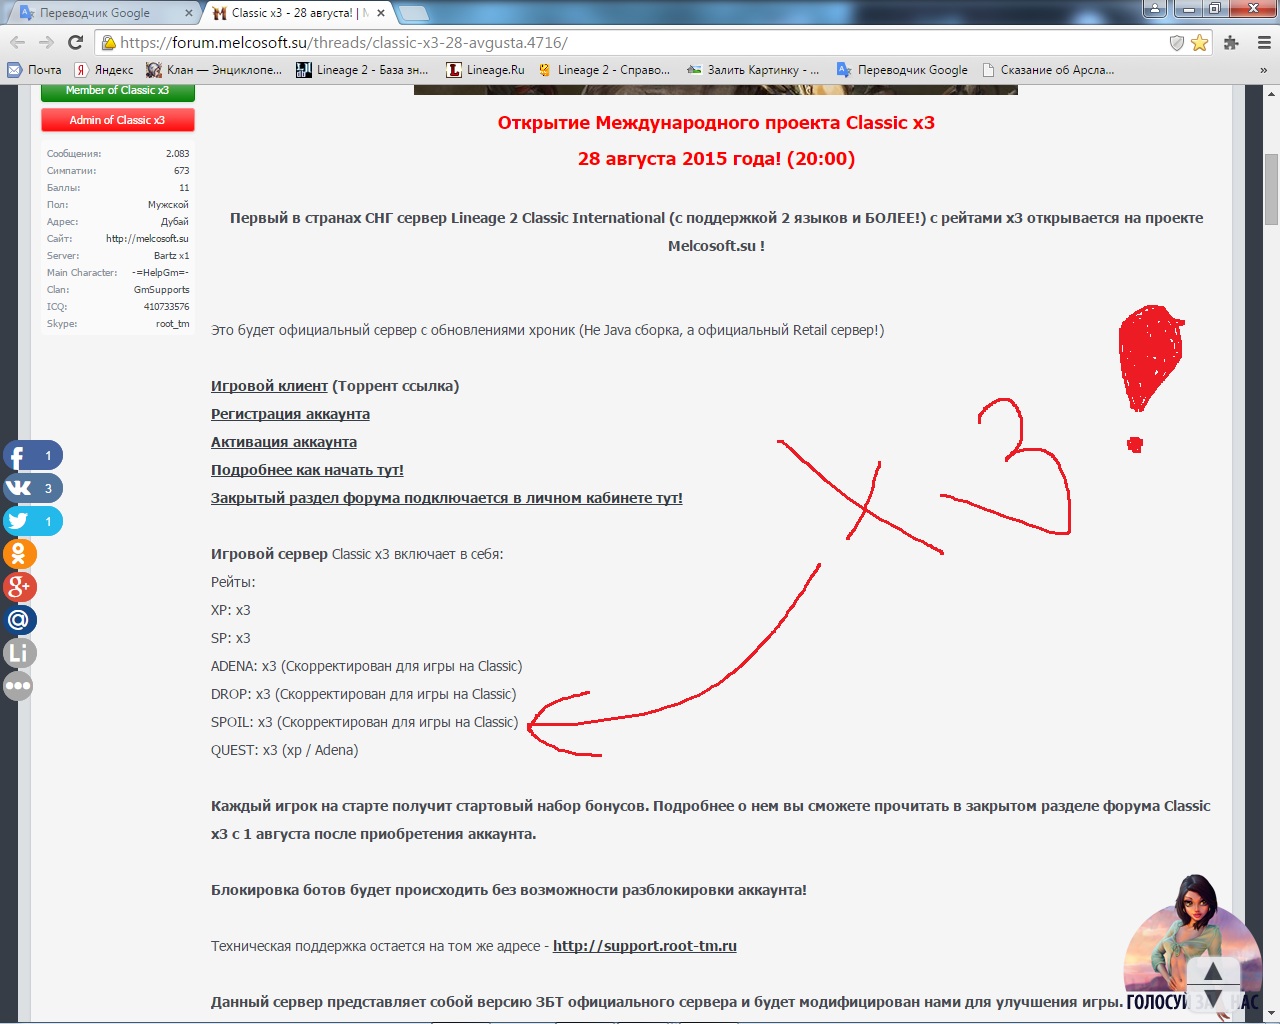Click the page scroll-up arrow button

(1213, 971)
